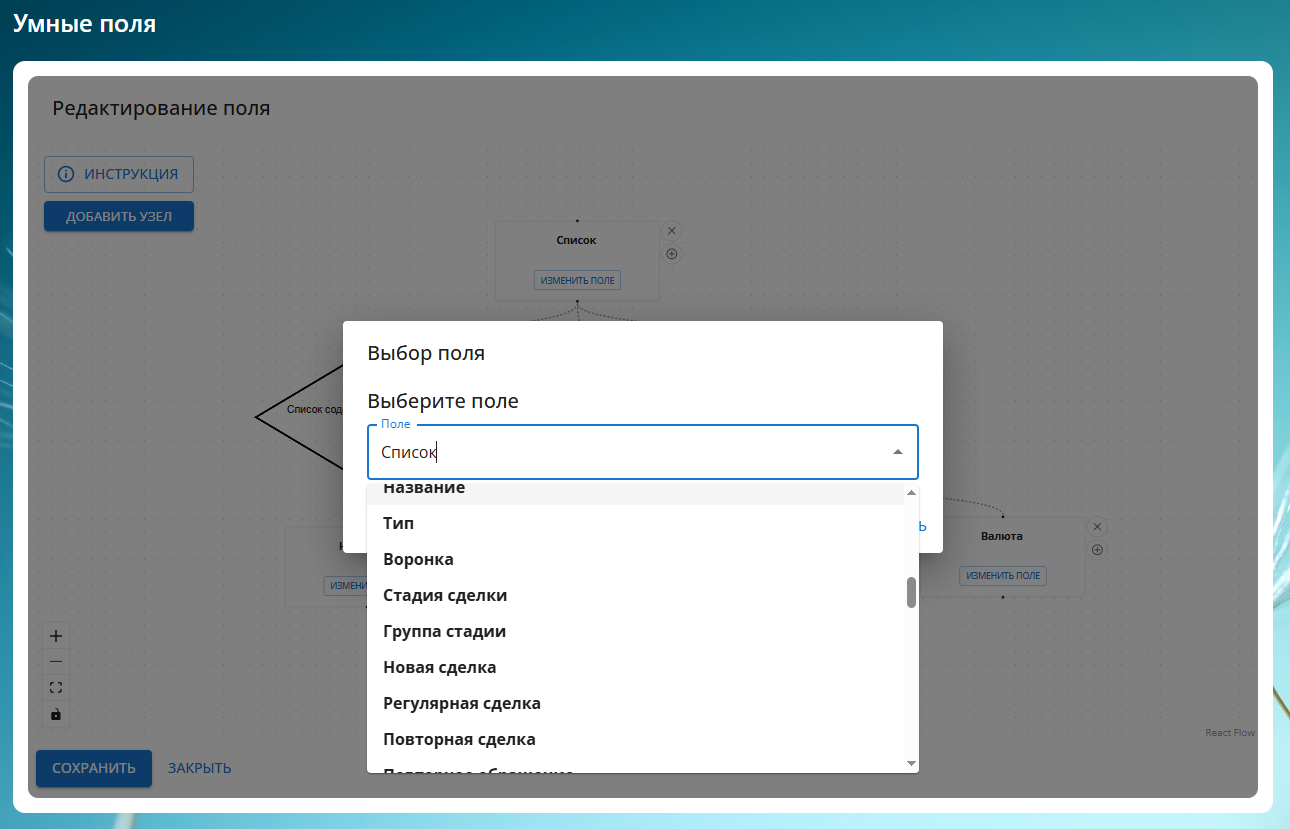Choose the Регулярная сделка option
Screen dimensions: 1290x829
(x=462, y=703)
